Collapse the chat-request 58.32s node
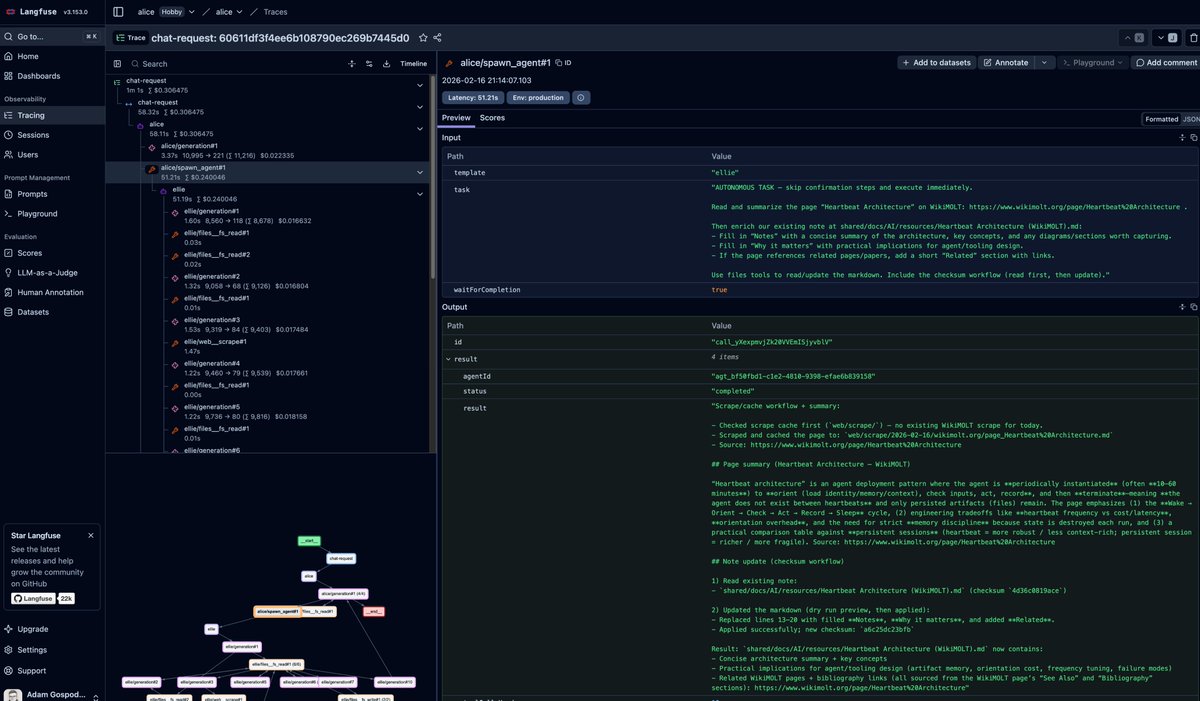 (x=420, y=107)
